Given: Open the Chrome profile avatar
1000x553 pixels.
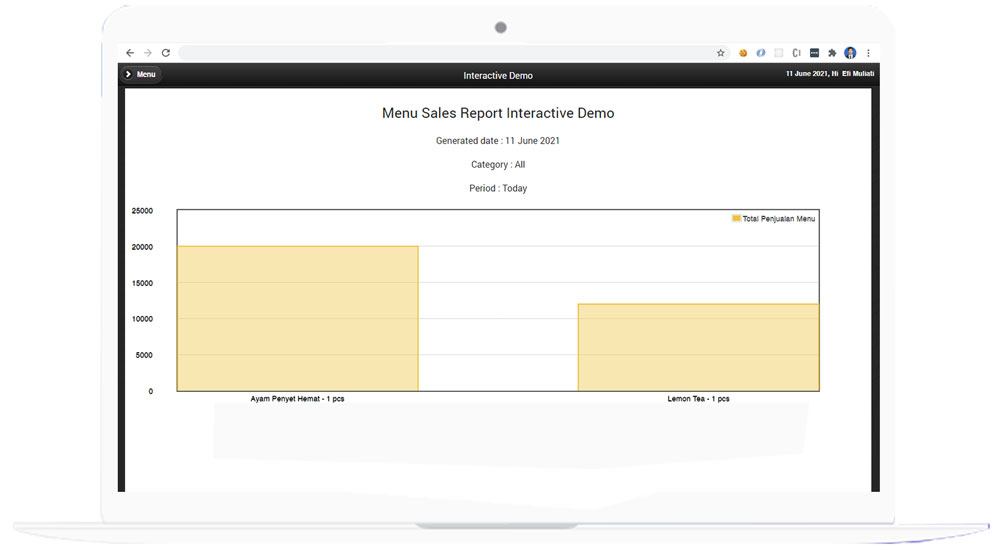Looking at the screenshot, I should click(x=850, y=53).
